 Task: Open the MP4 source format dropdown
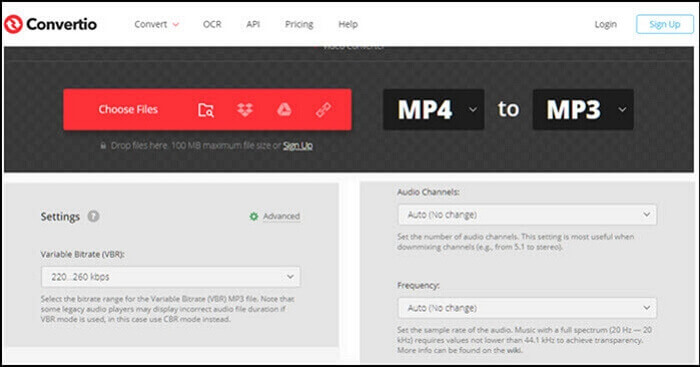pos(433,109)
